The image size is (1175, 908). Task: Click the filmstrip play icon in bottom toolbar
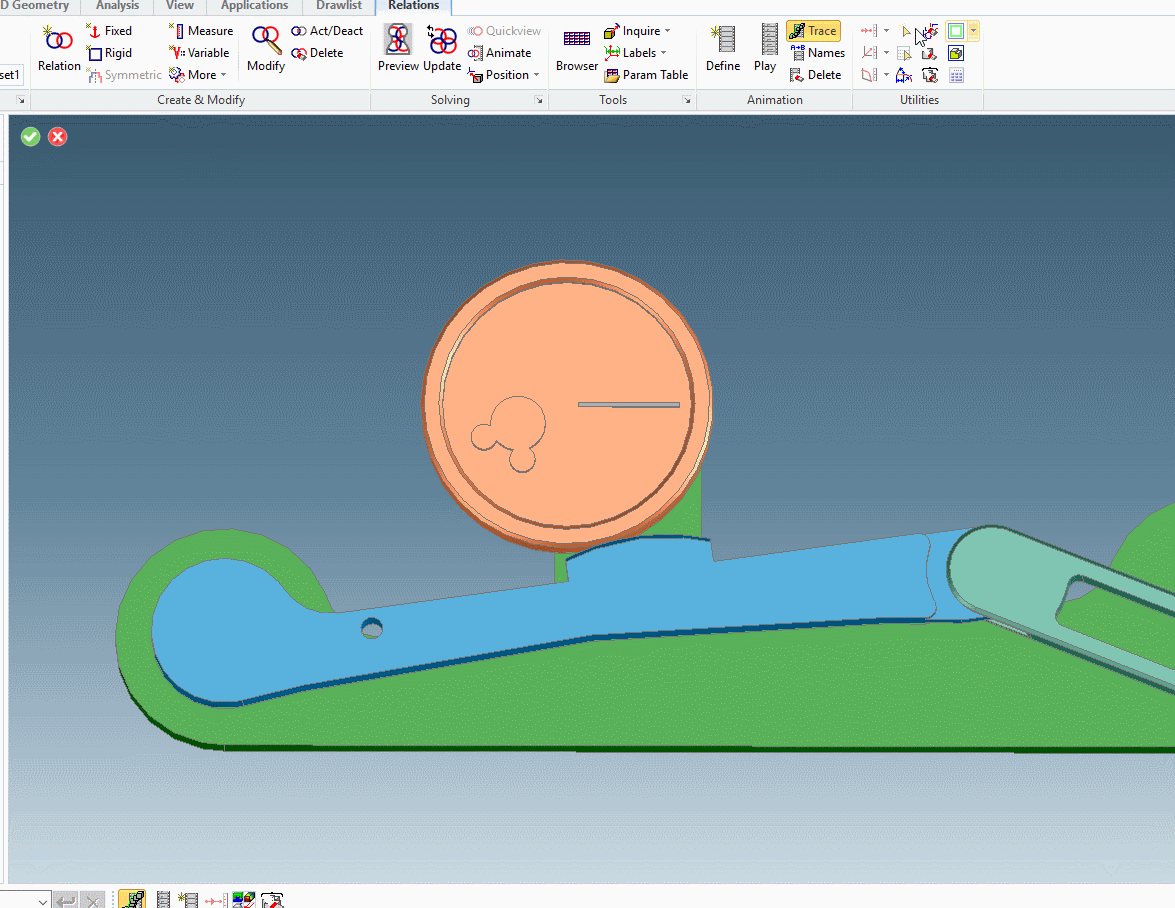tap(163, 899)
